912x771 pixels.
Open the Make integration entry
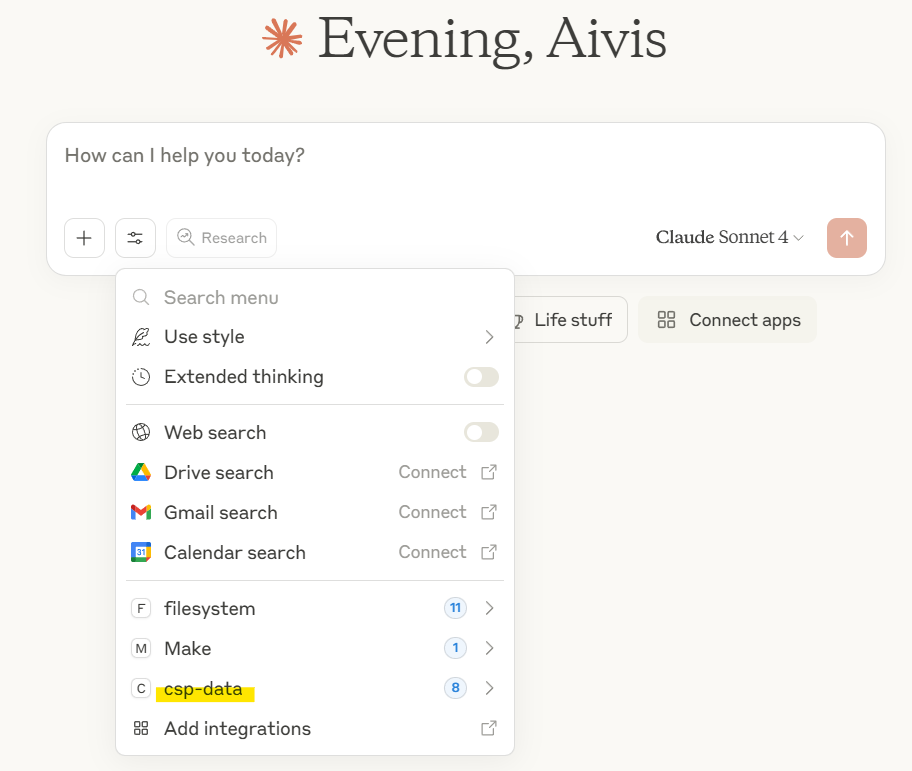click(315, 648)
